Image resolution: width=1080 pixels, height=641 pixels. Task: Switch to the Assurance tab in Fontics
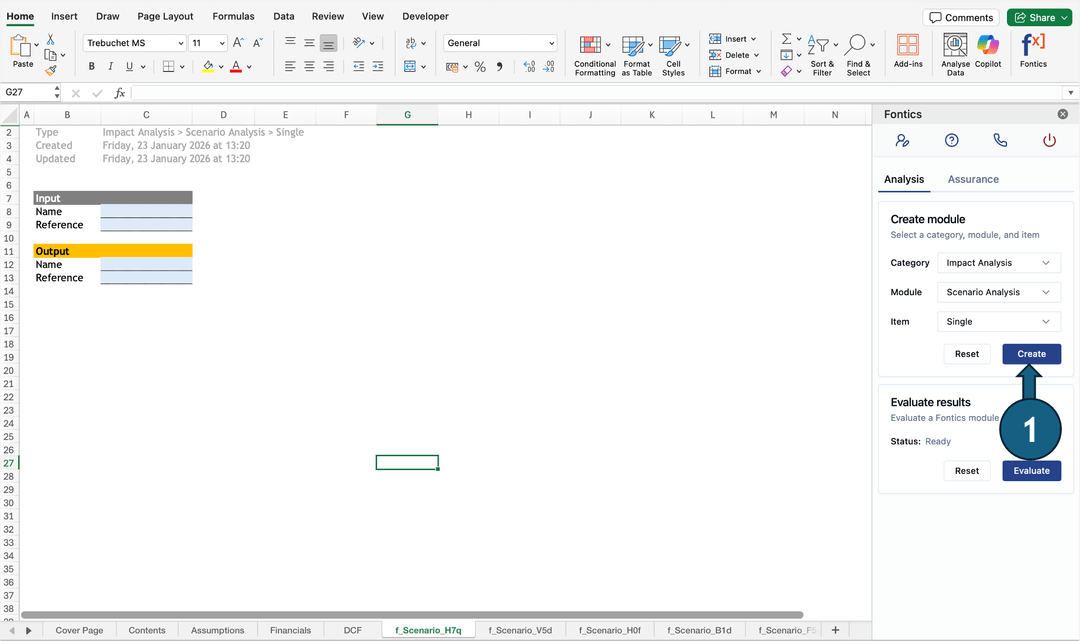point(973,179)
